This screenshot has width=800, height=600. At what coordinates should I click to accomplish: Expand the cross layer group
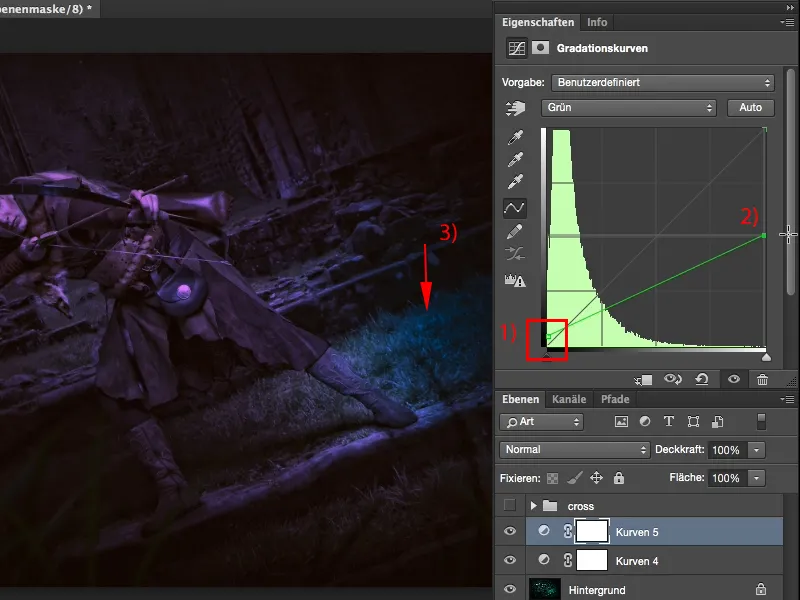click(533, 506)
